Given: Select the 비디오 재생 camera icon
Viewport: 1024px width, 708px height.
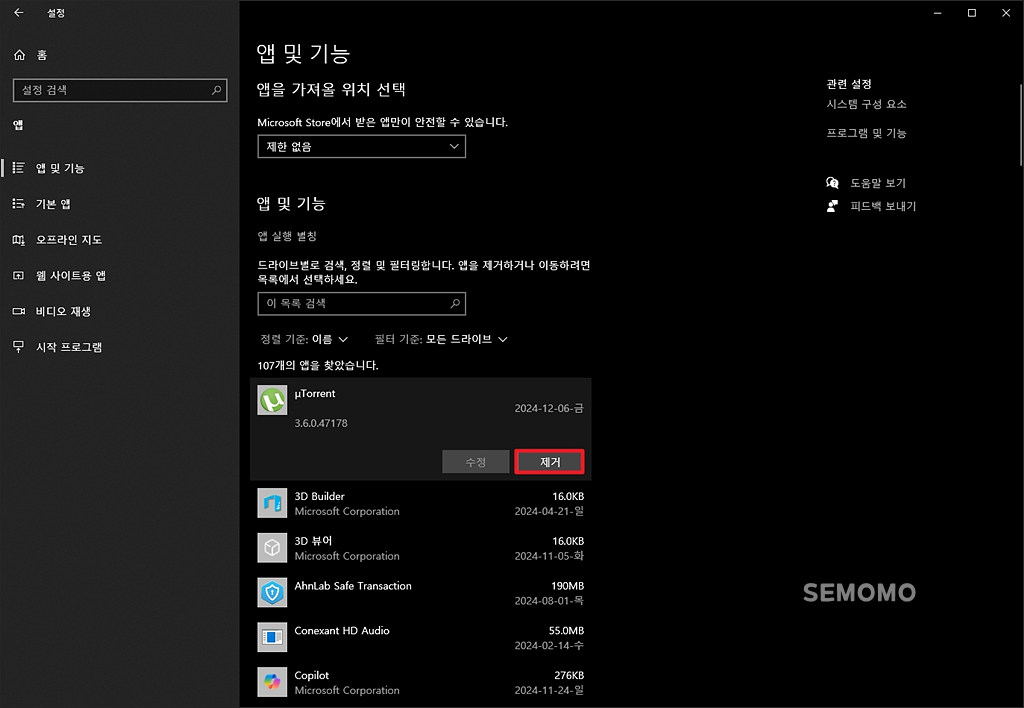Looking at the screenshot, I should 19,312.
